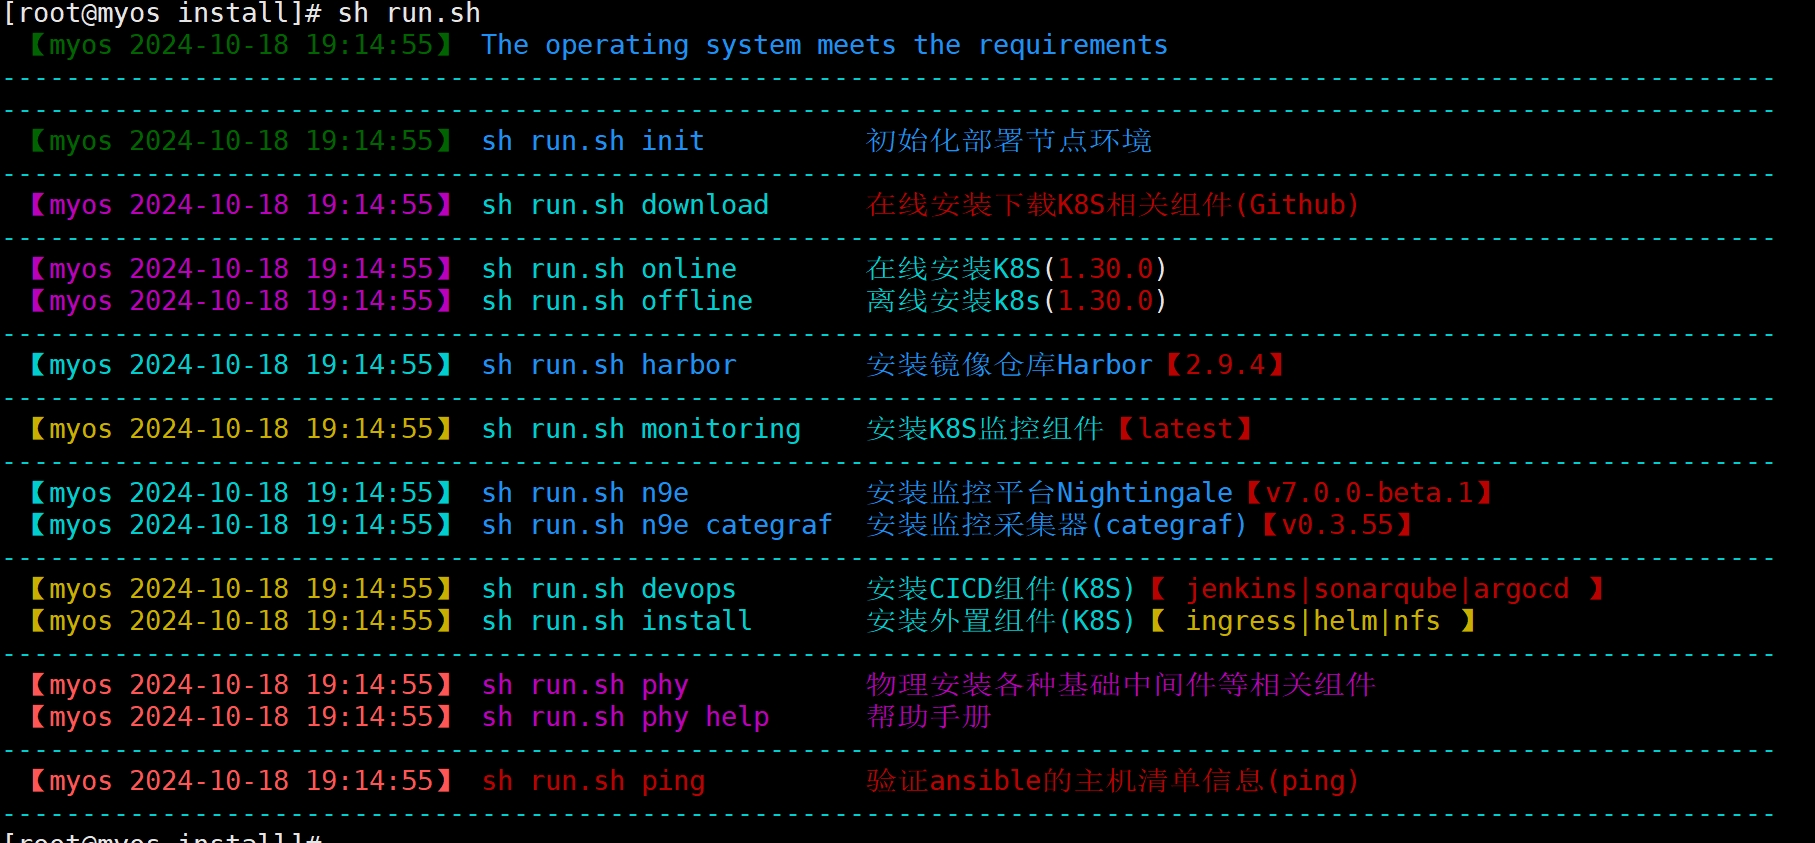Select the '安装外置组件(K8S)' description text
1815x843 pixels.
pos(1001,621)
